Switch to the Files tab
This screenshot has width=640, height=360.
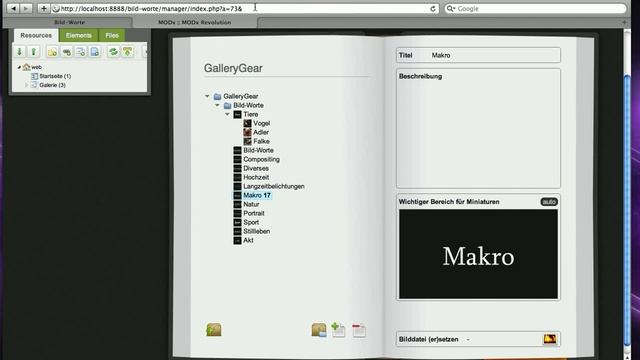click(112, 36)
